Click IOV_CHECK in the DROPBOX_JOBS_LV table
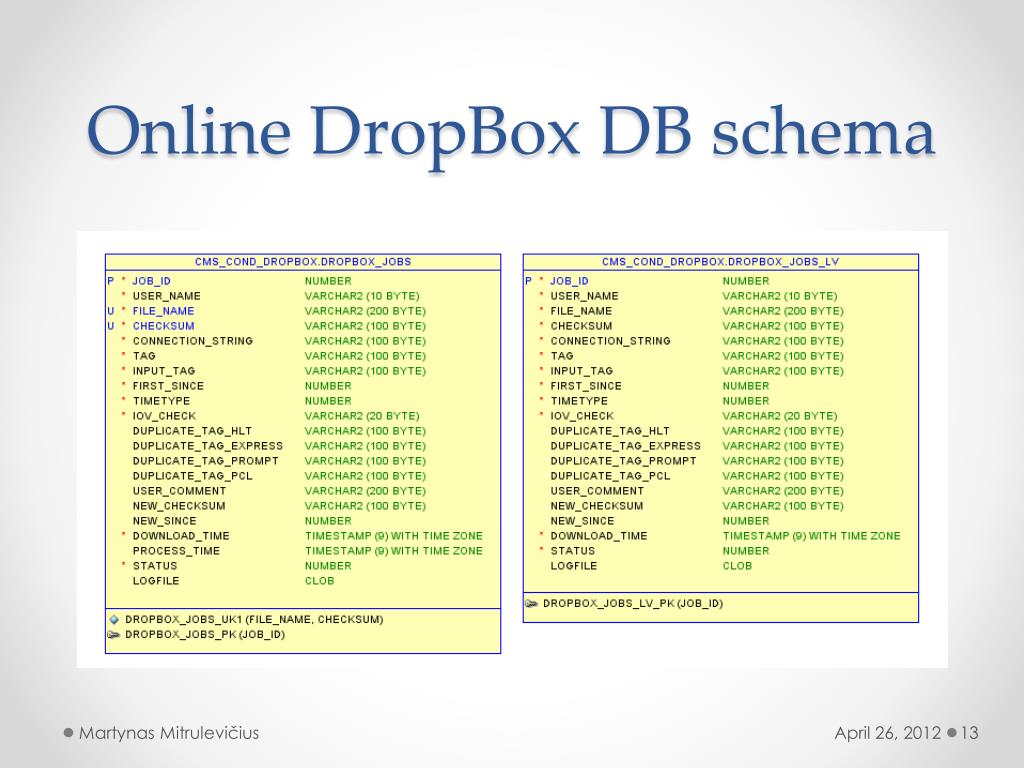 (x=582, y=416)
